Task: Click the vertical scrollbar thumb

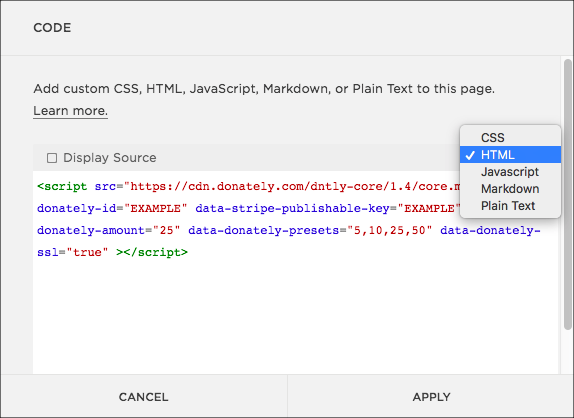Action: pos(567,194)
